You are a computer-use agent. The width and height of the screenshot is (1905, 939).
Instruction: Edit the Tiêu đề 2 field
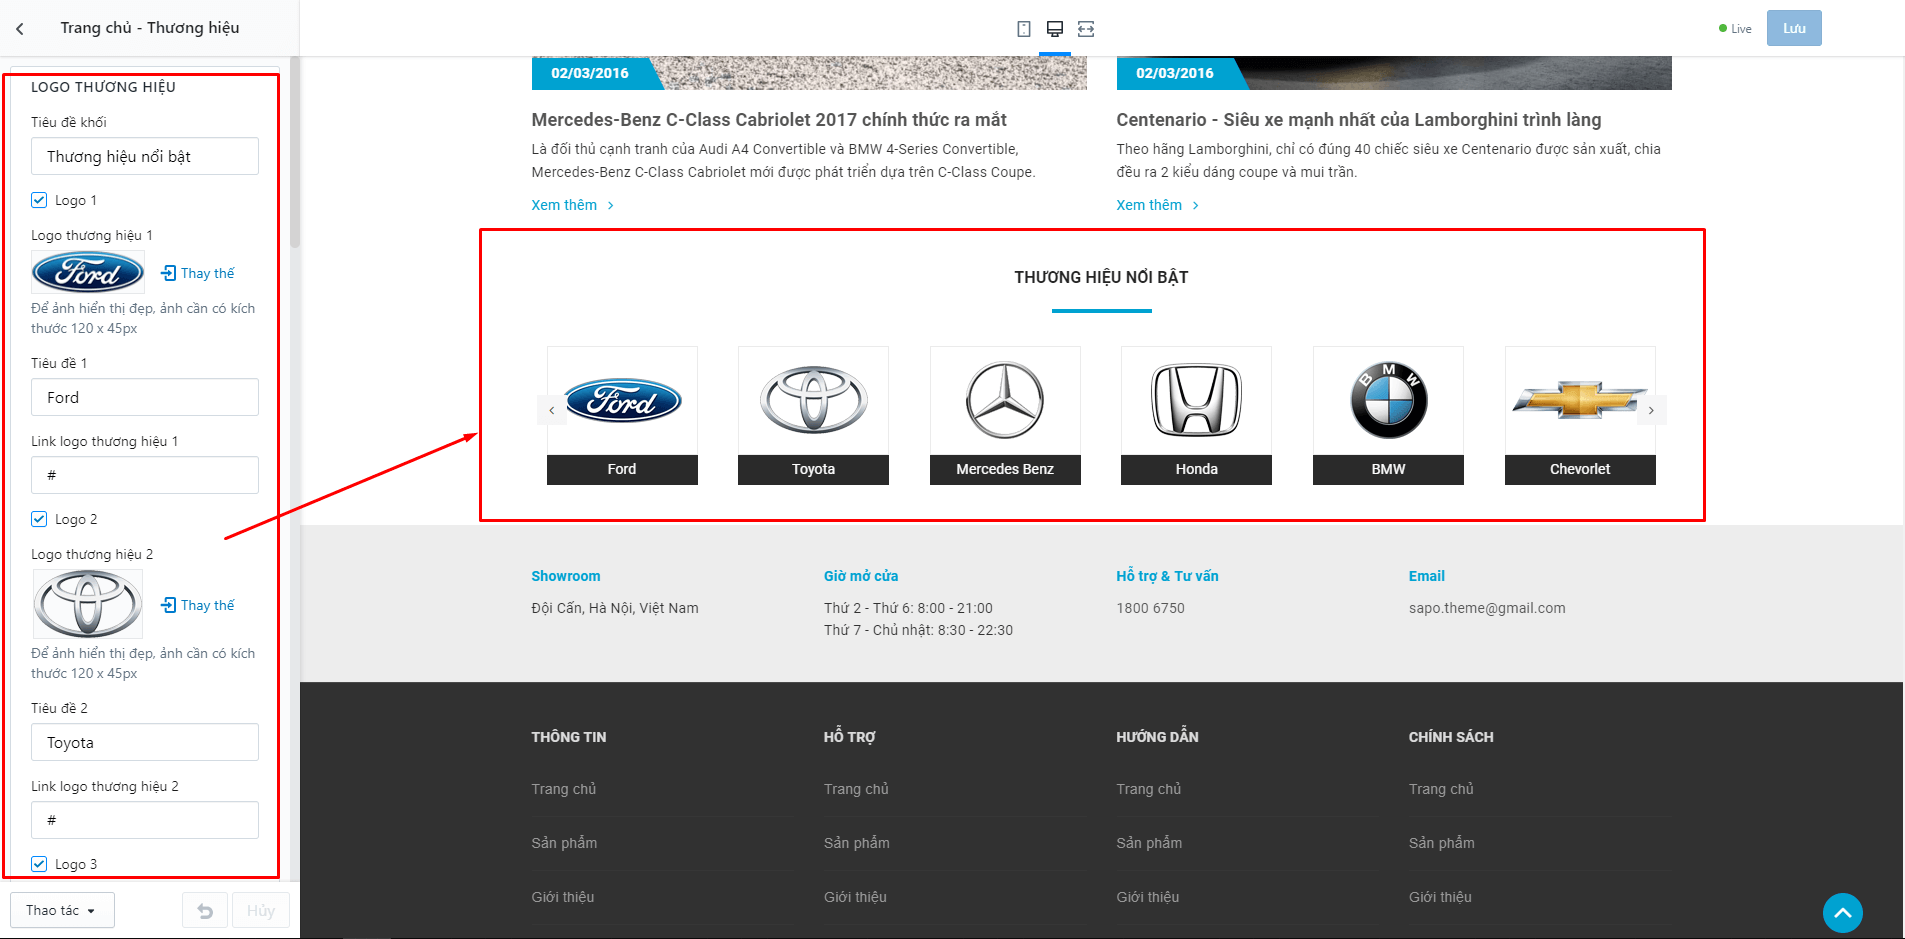[x=145, y=742]
